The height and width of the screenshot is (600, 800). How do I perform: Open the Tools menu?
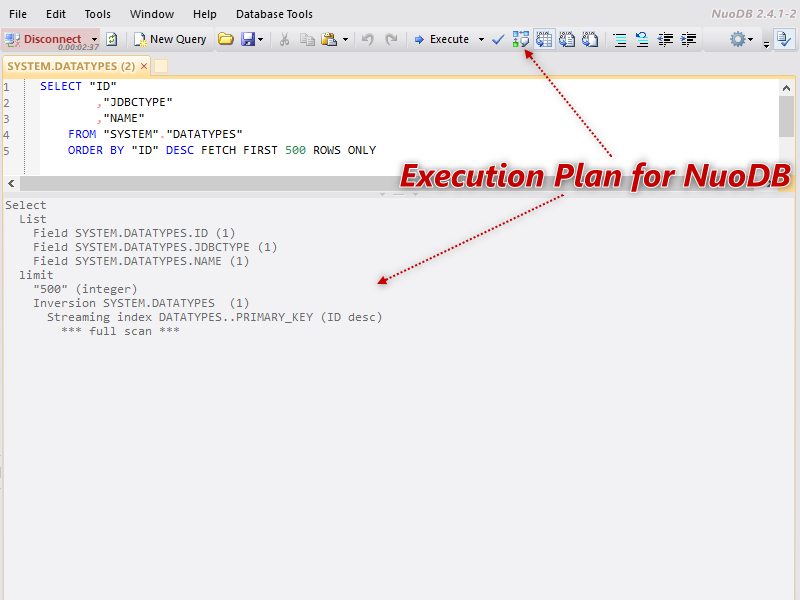coord(97,14)
